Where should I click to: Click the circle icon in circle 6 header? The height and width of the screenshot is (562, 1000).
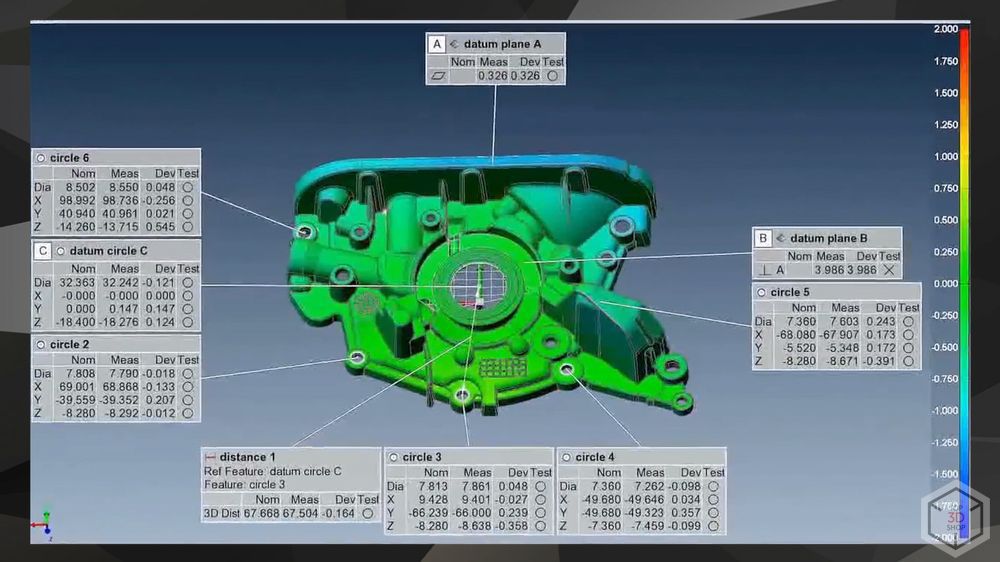[x=41, y=158]
